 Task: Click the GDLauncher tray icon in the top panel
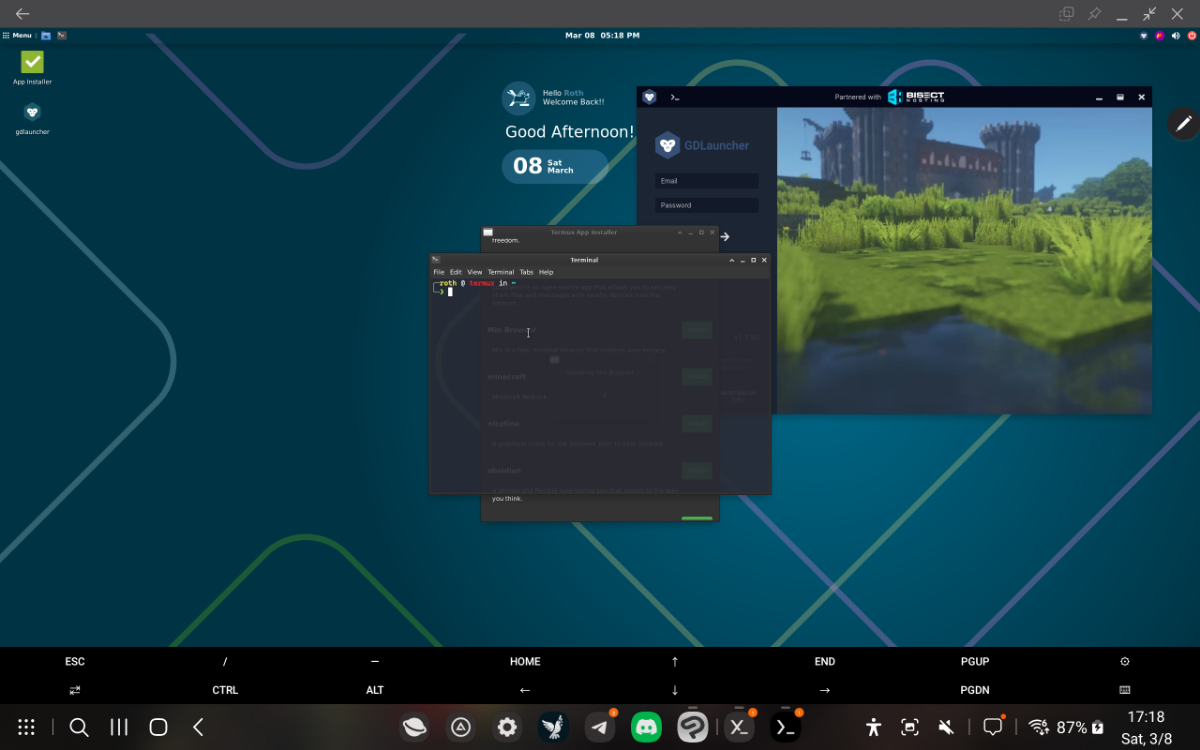click(1144, 35)
